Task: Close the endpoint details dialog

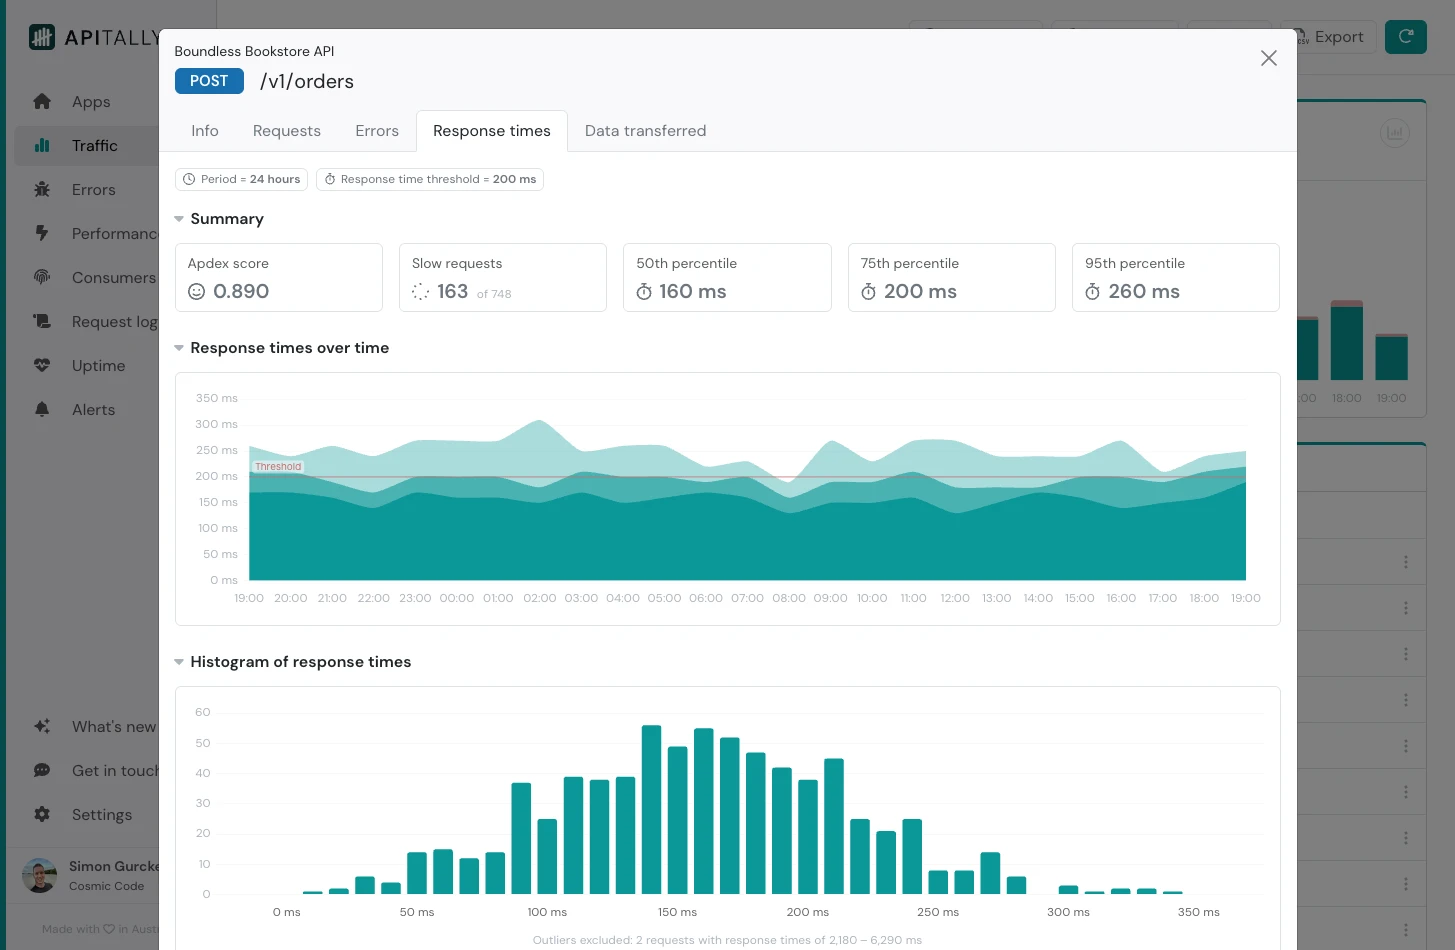Action: click(1269, 58)
